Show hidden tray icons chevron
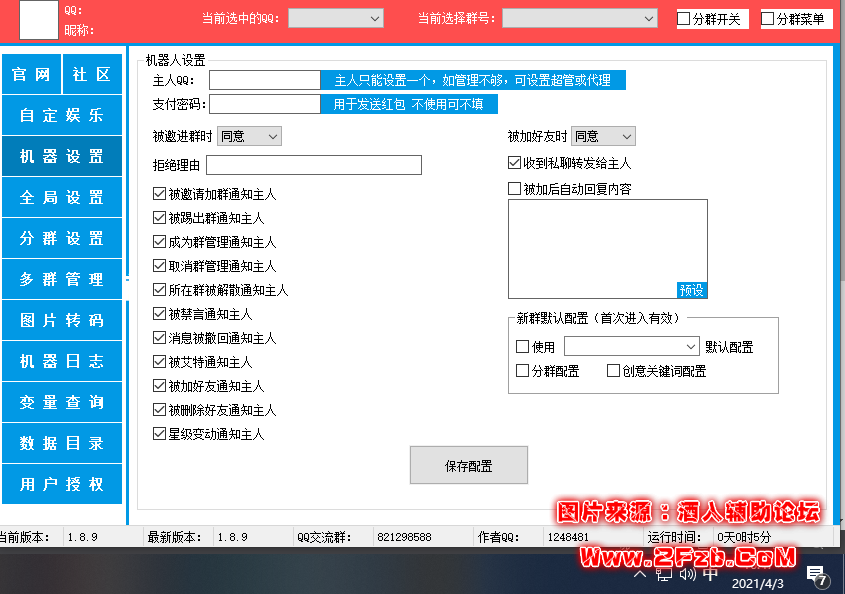This screenshot has height=594, width=845. [641, 574]
